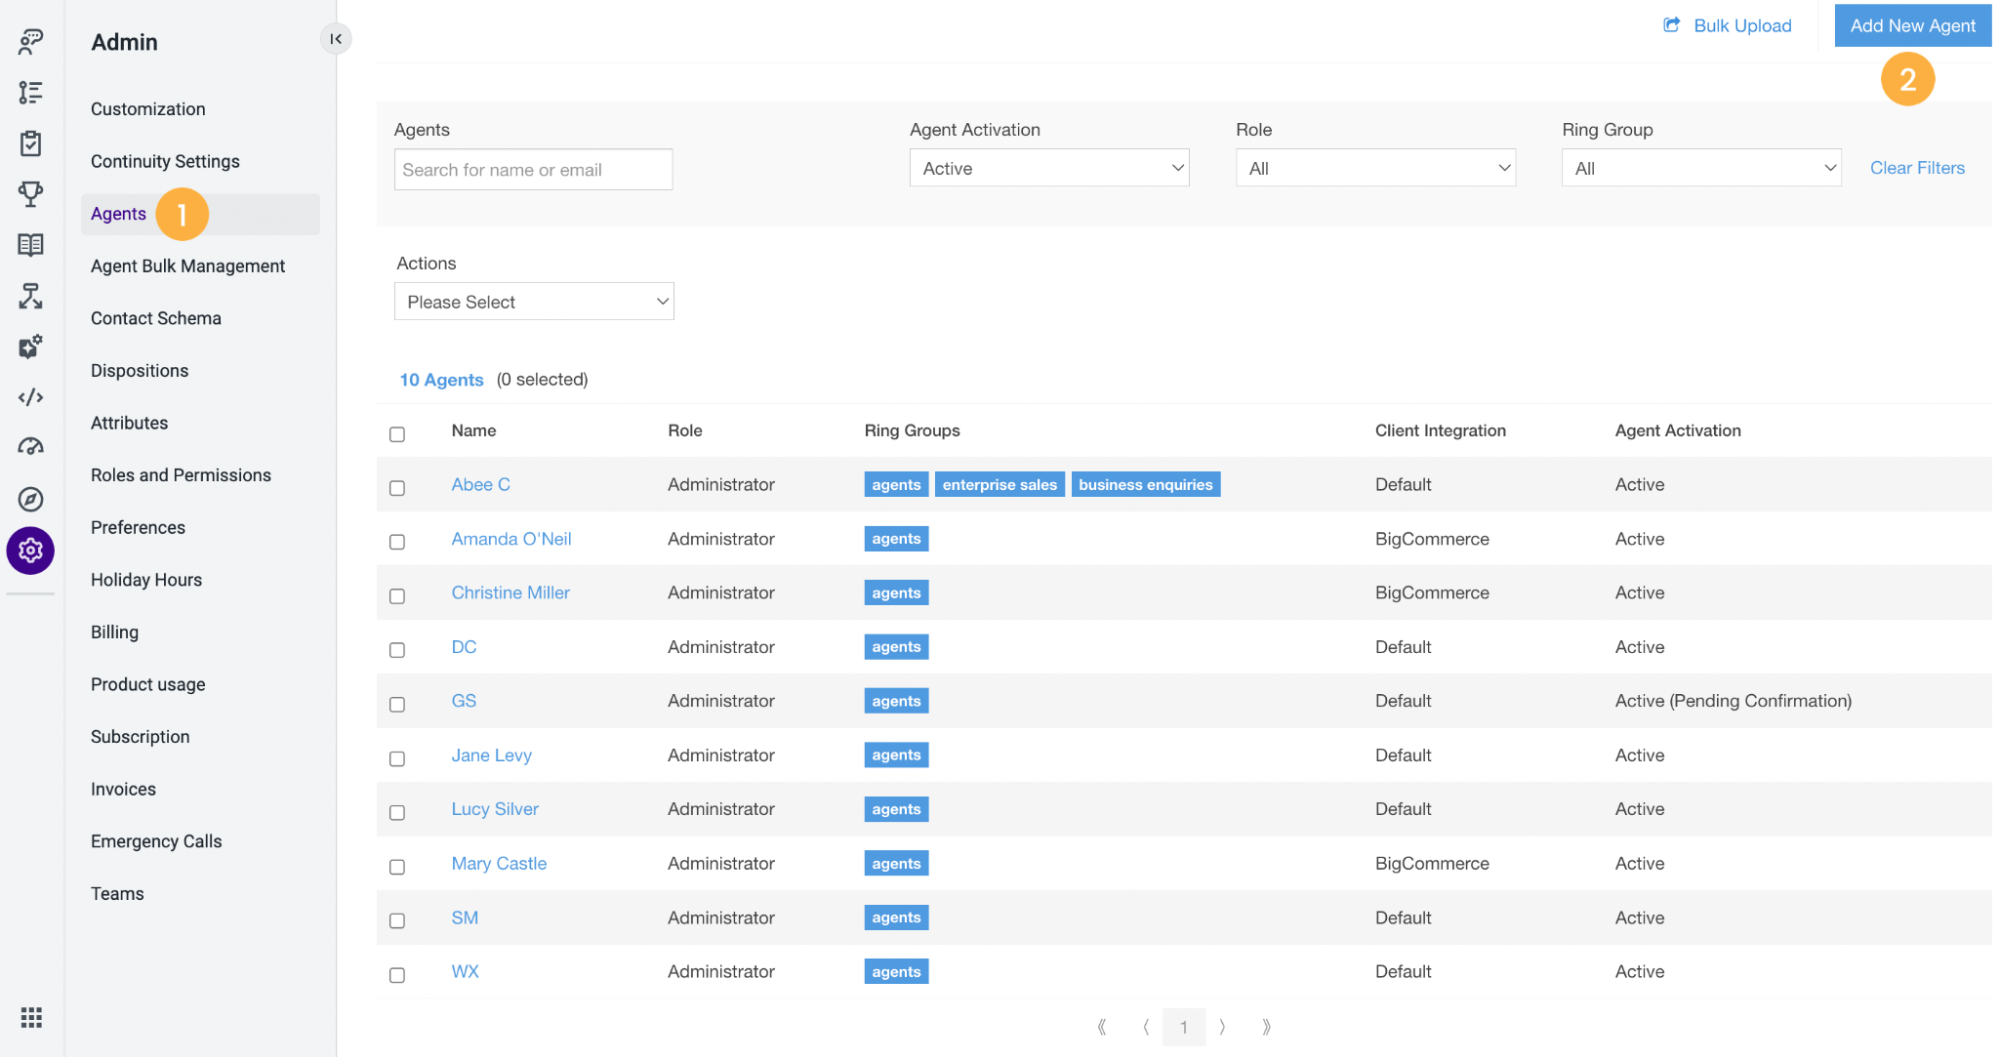This screenshot has height=1058, width=1999.
Task: Open the open-book knowledge icon in sidebar
Action: pos(31,245)
